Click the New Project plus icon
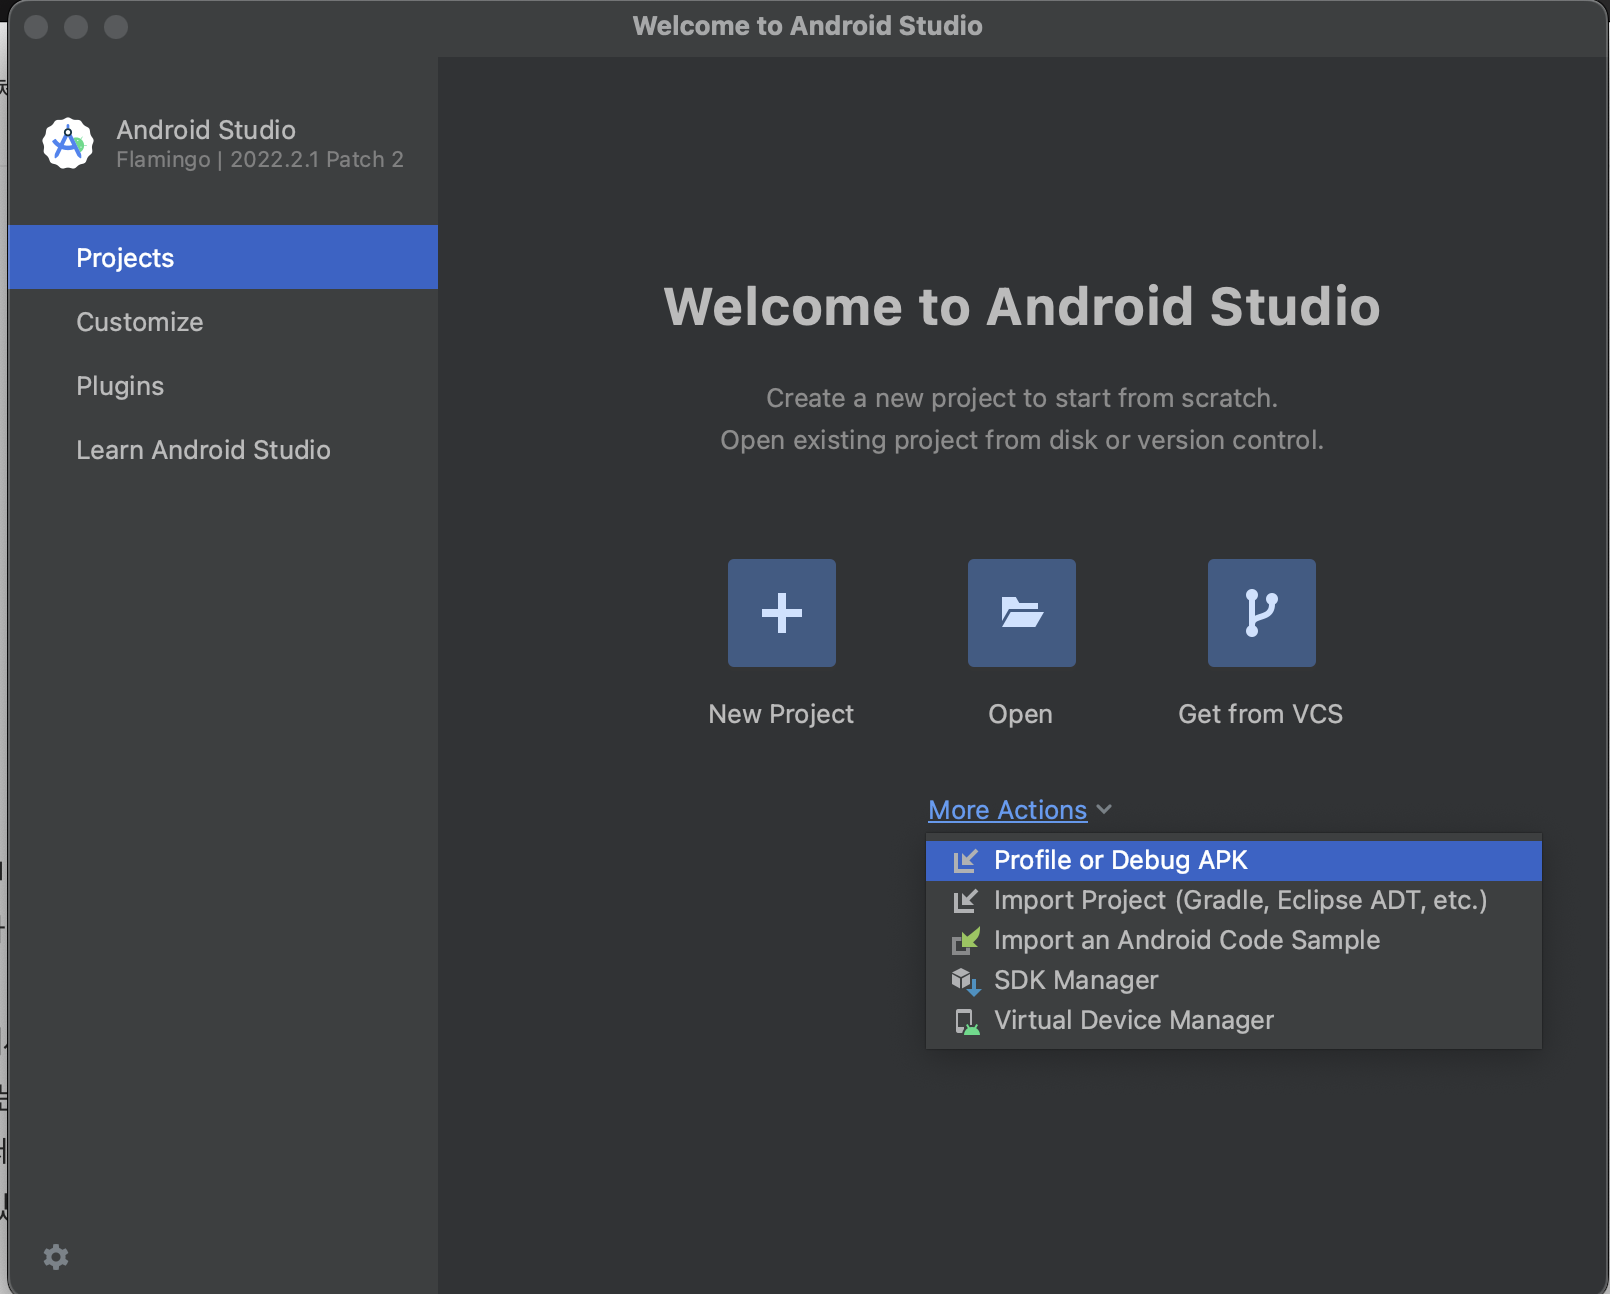Screen dimensions: 1610x1294 click(782, 613)
